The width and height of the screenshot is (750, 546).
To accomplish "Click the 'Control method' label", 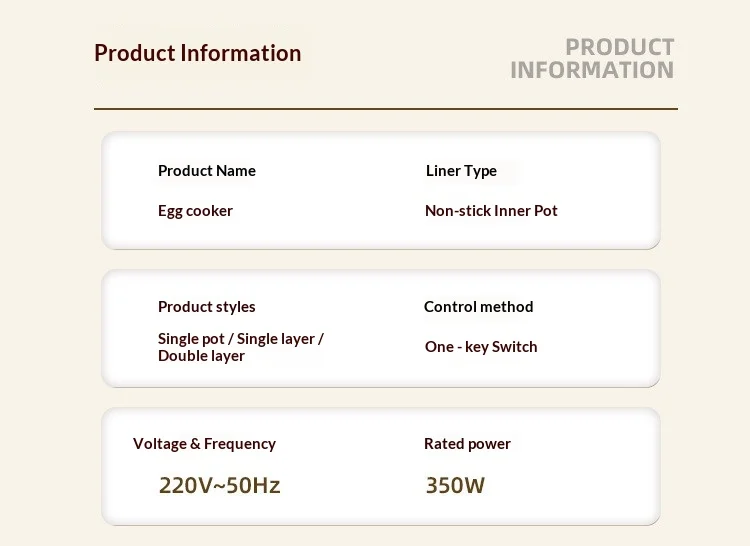I will pyautogui.click(x=478, y=306).
